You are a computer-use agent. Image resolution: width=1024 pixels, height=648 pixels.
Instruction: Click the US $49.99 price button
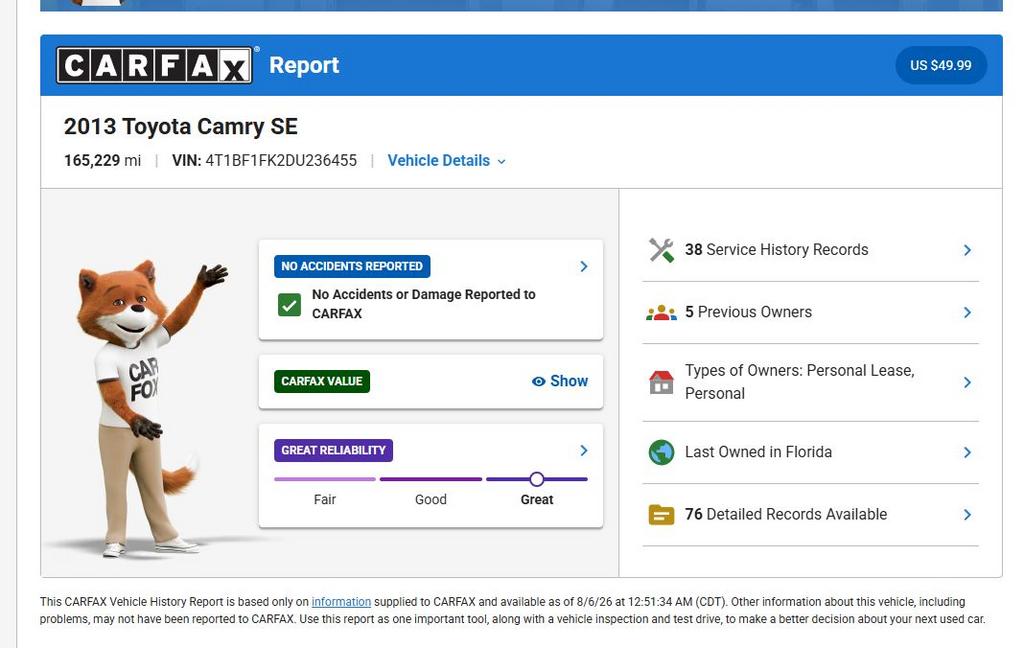[940, 65]
